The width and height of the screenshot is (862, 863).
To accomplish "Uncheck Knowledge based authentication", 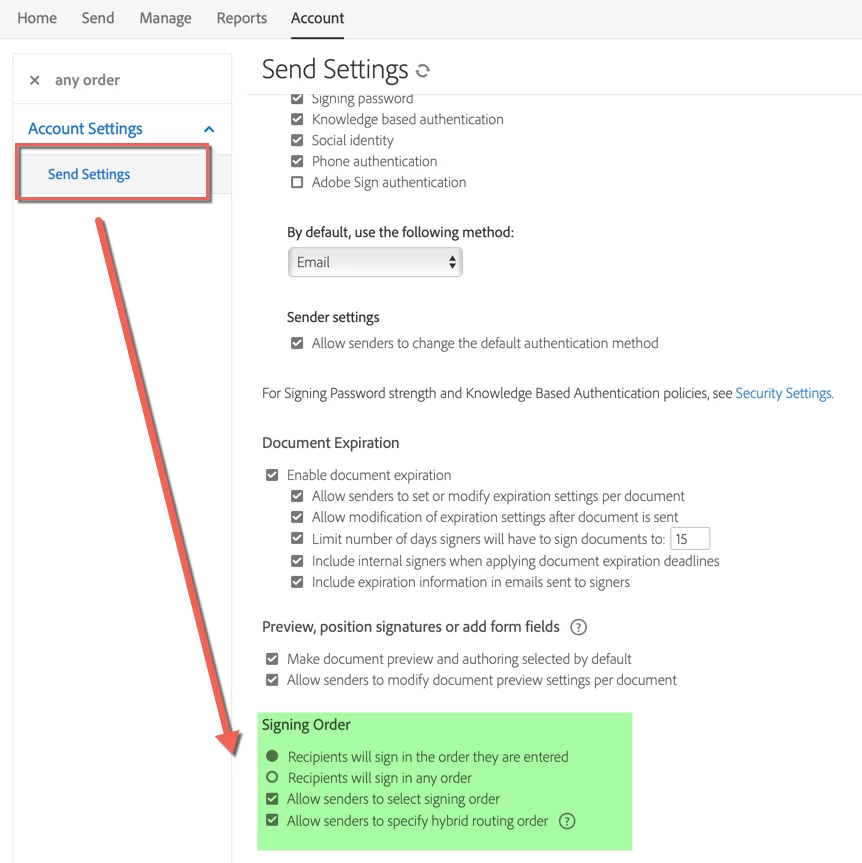I will click(x=297, y=119).
